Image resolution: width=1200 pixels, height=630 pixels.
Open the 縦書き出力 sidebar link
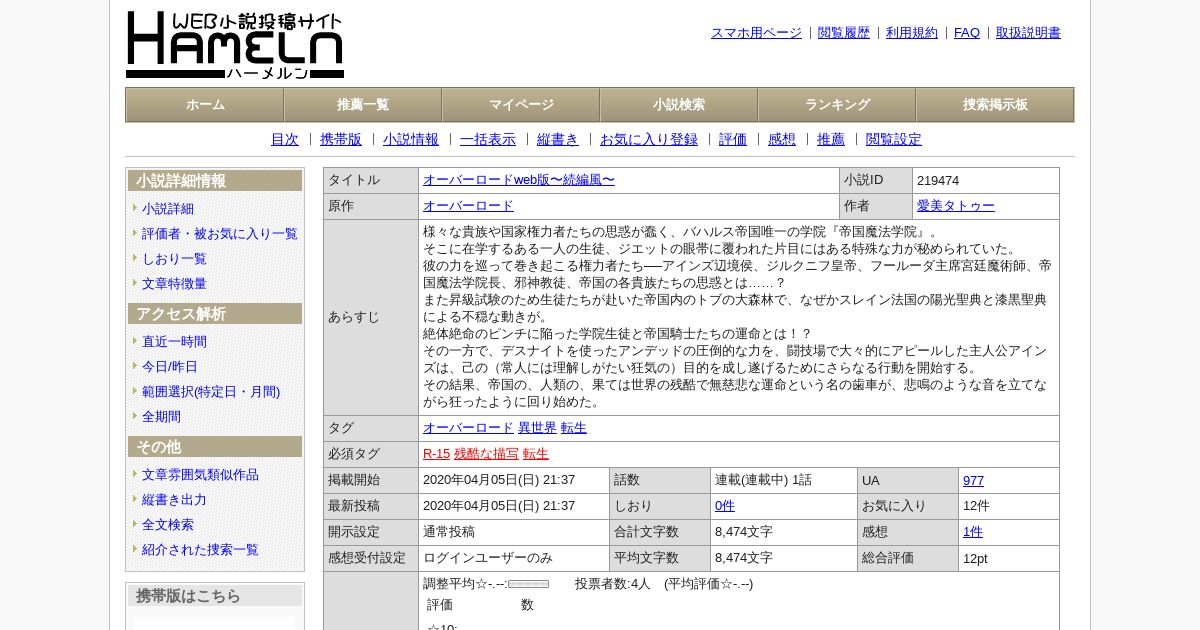pos(174,500)
